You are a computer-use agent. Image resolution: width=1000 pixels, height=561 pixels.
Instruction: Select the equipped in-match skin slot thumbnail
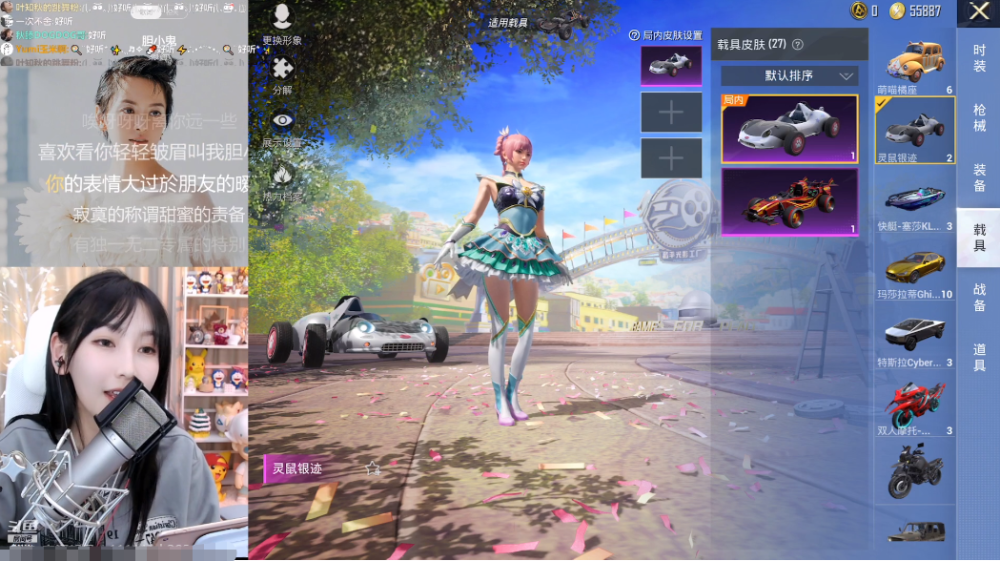click(671, 65)
